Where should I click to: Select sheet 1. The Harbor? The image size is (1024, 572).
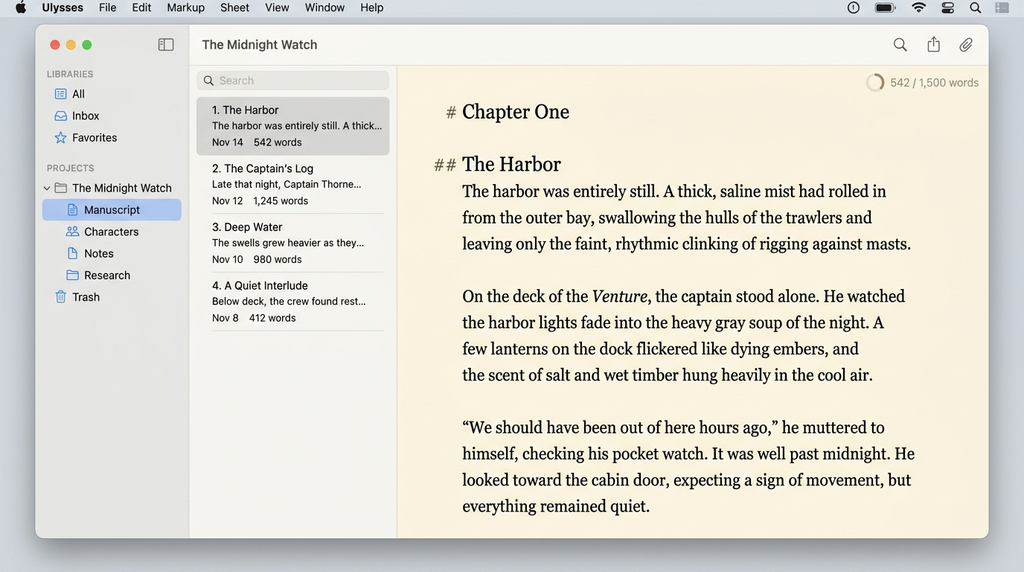[x=293, y=126]
